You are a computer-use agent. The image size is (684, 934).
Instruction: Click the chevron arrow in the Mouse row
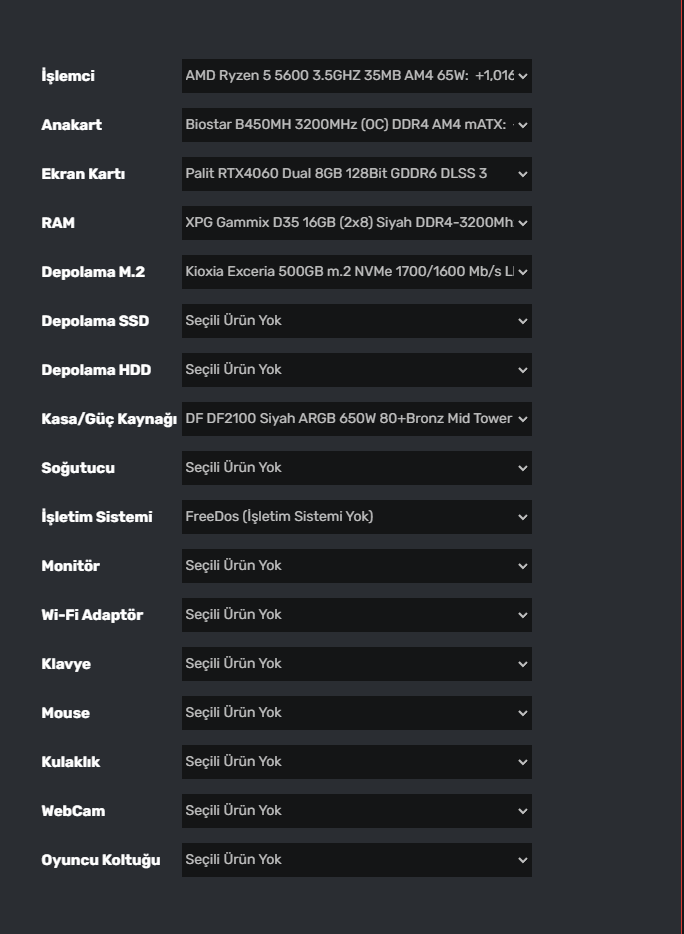[x=522, y=713]
